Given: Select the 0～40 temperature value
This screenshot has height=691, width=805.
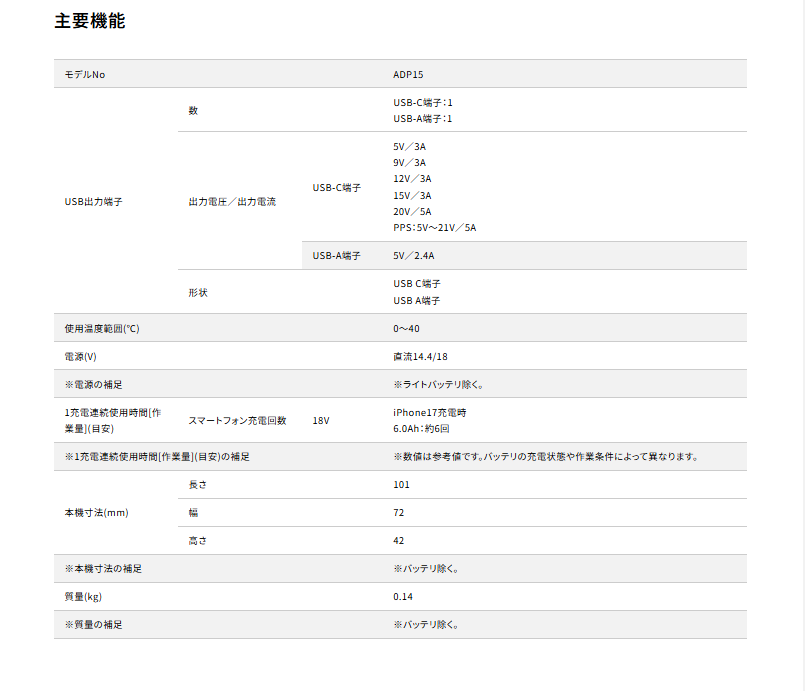Looking at the screenshot, I should point(407,328).
